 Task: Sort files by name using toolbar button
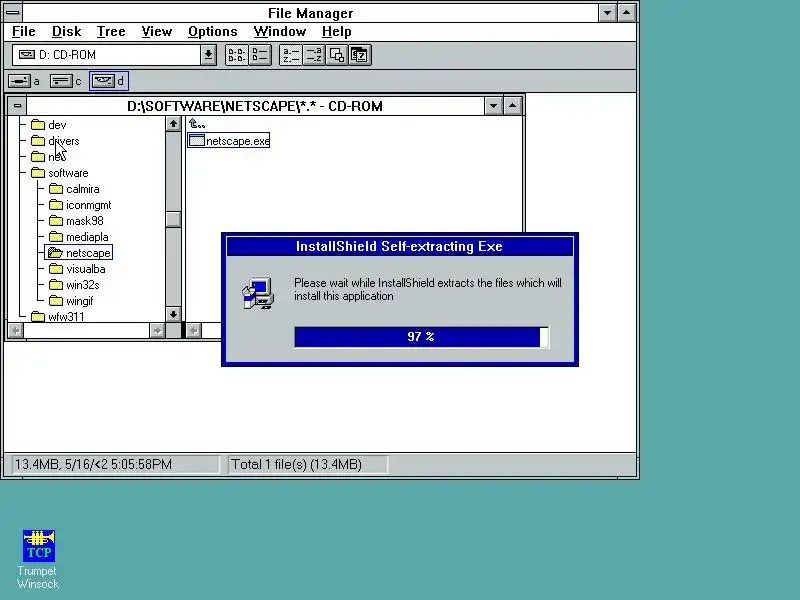coord(291,55)
